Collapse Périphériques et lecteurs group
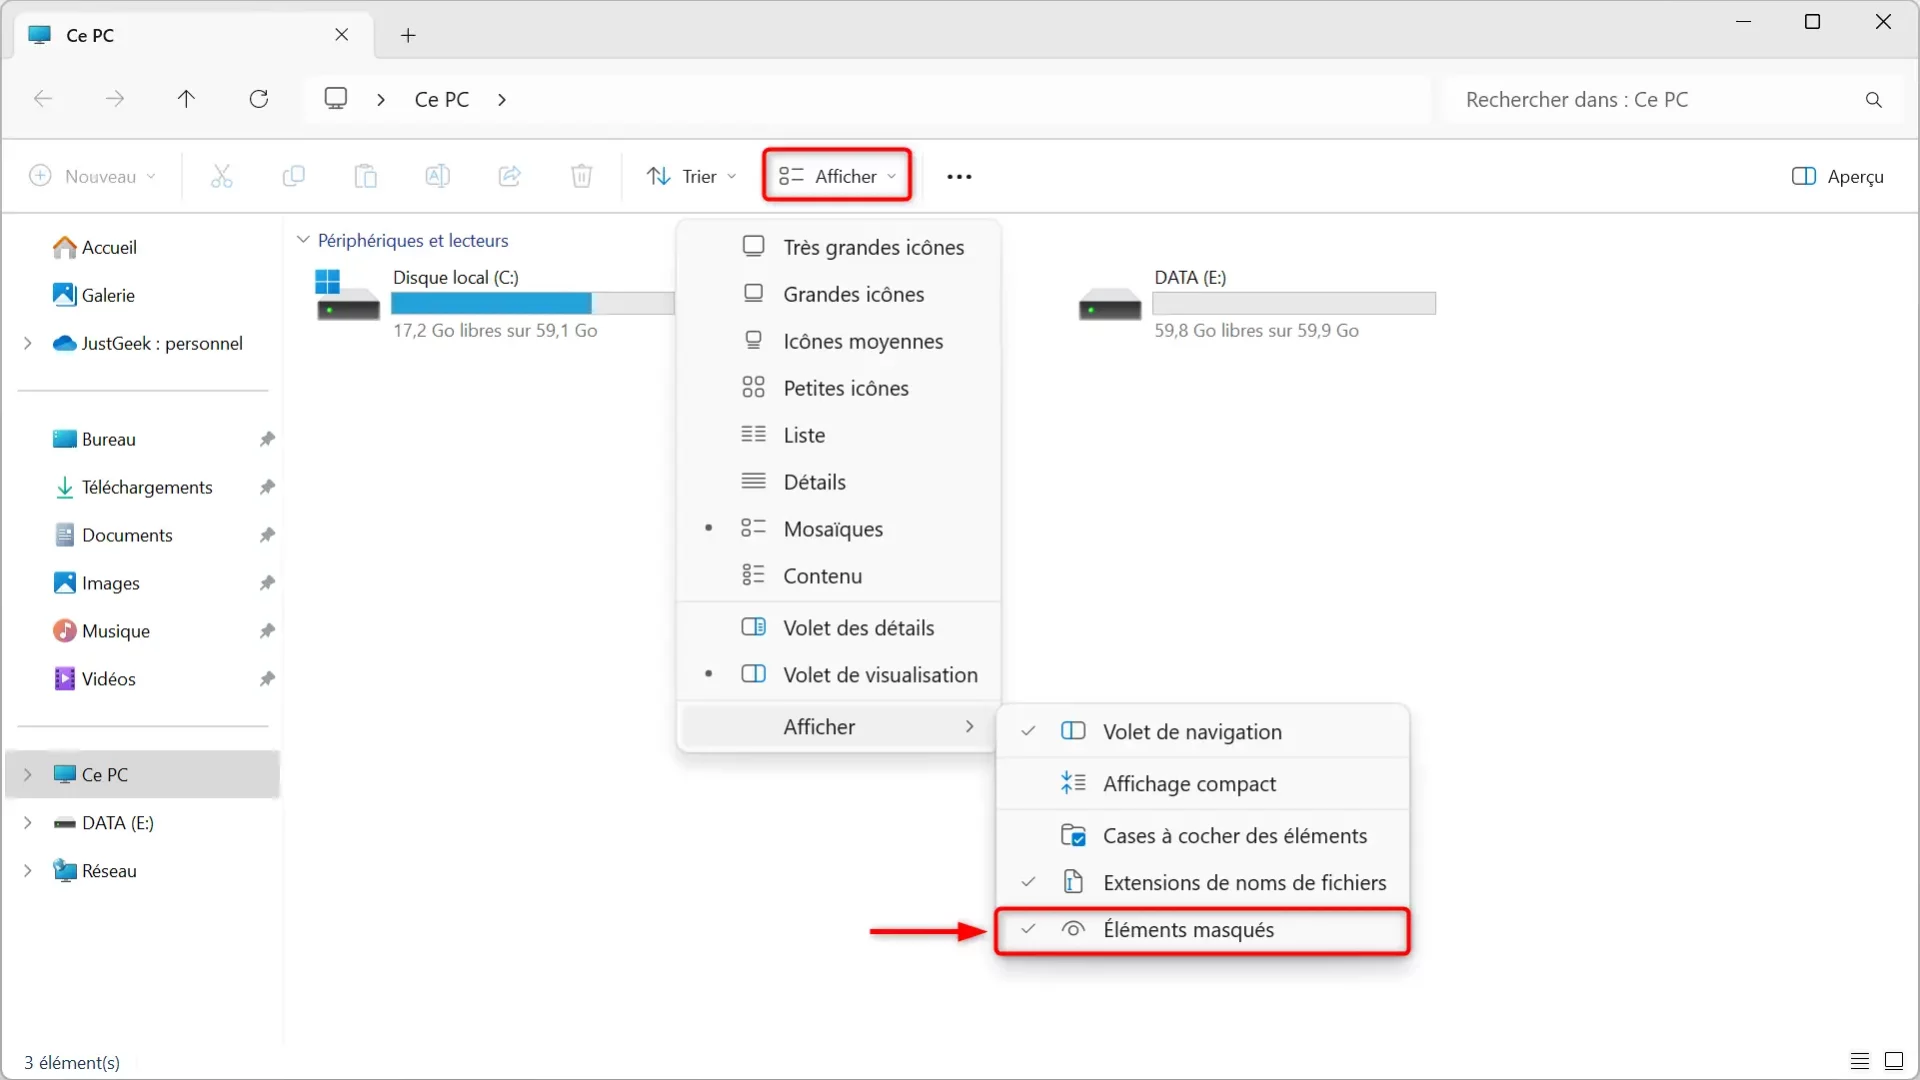1920x1080 pixels. click(303, 240)
